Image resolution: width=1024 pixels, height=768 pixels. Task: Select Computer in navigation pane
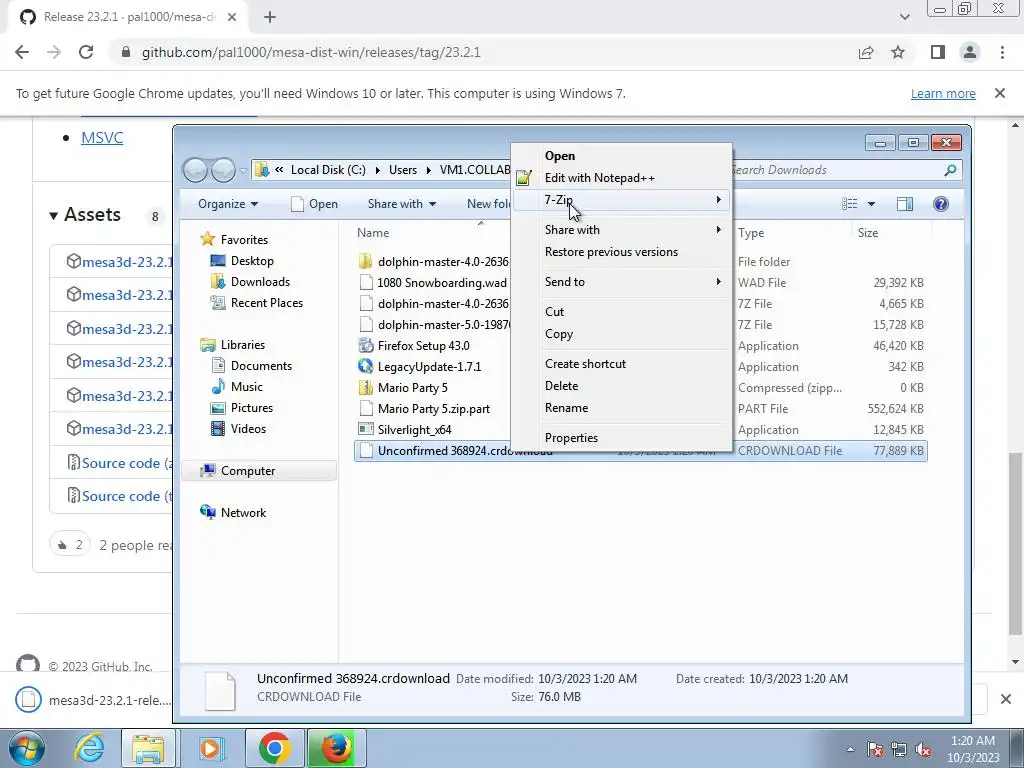coord(248,471)
